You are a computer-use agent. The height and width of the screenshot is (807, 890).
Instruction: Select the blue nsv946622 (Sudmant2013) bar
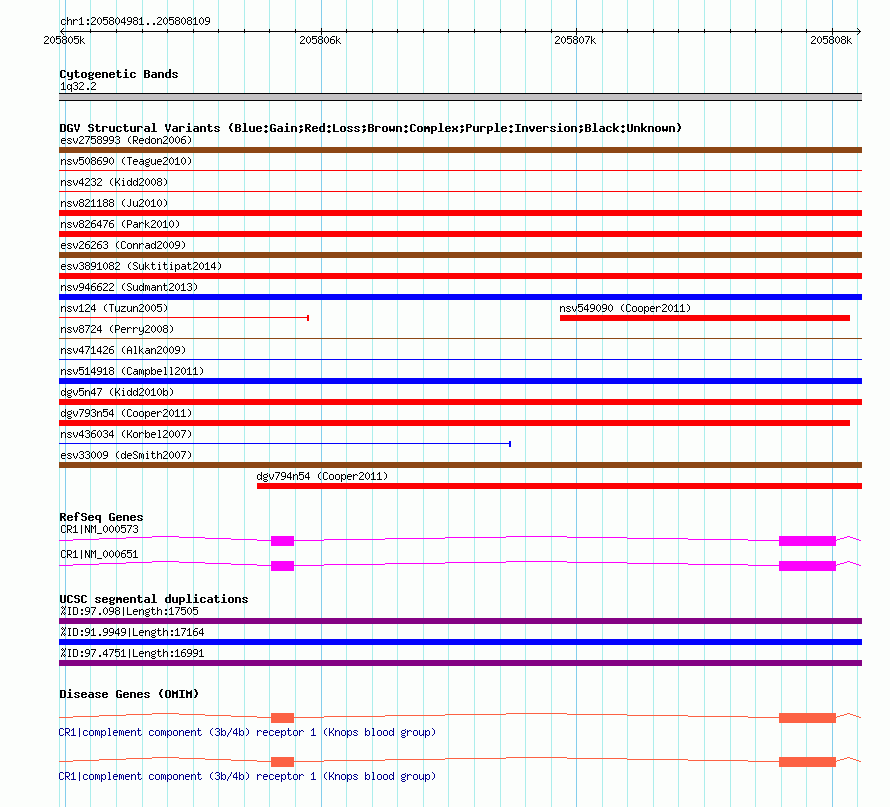click(x=460, y=297)
